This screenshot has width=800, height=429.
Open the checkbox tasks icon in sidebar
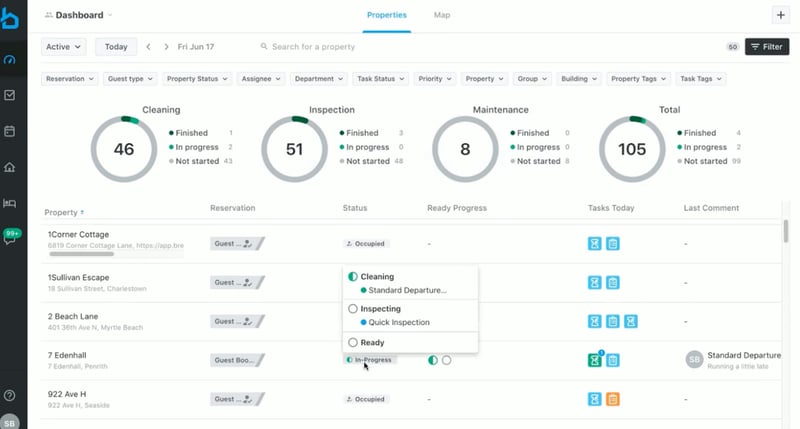[x=10, y=95]
